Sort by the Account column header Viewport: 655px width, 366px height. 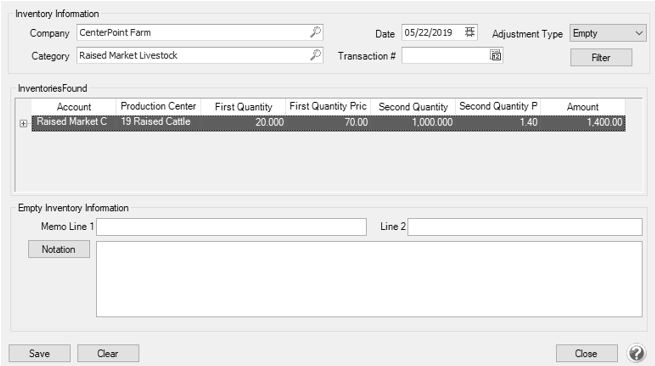(x=74, y=107)
